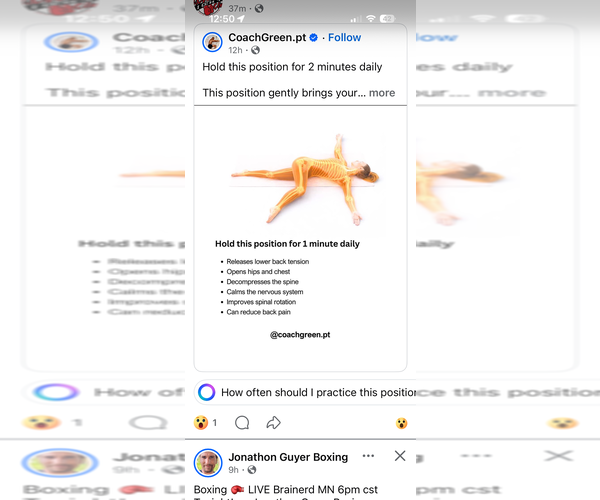Open the CoachGreen.pt page name
The width and height of the screenshot is (600, 500).
click(267, 37)
